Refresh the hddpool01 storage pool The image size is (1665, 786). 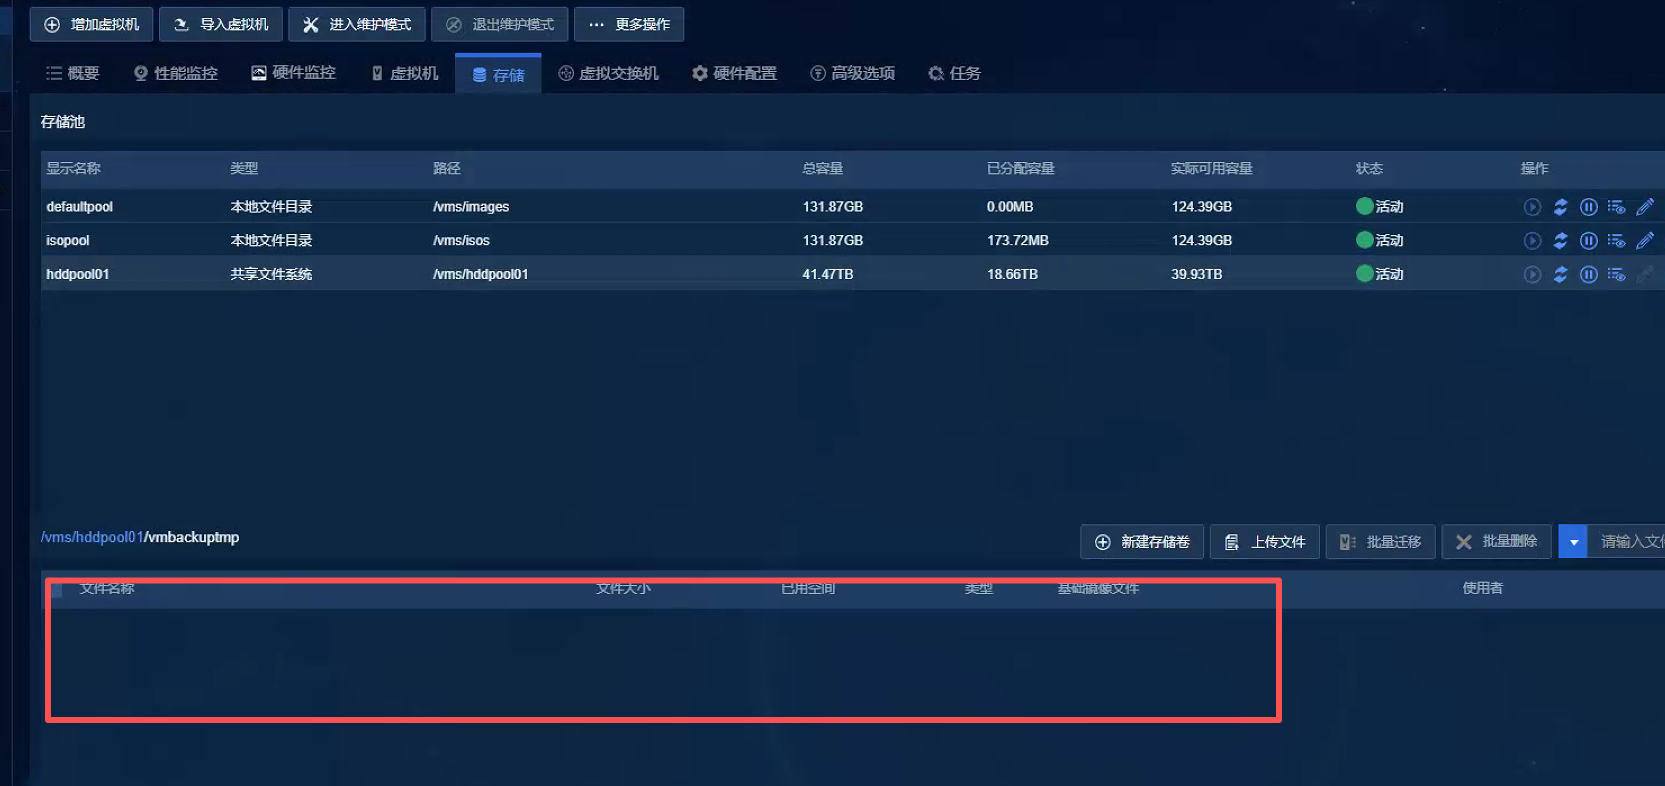click(x=1560, y=274)
